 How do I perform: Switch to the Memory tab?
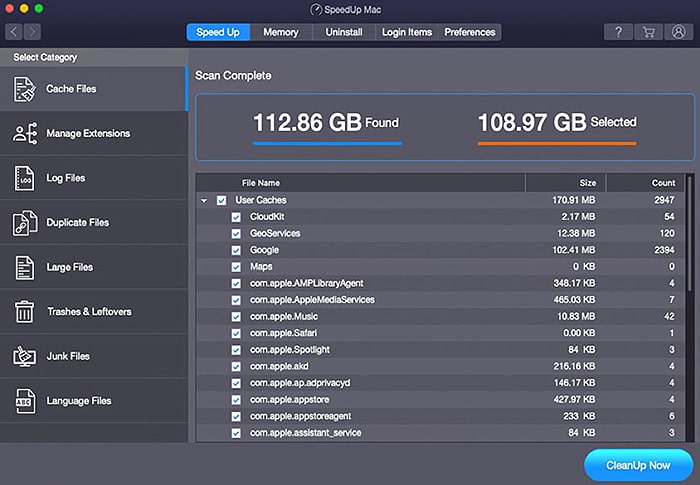point(281,32)
